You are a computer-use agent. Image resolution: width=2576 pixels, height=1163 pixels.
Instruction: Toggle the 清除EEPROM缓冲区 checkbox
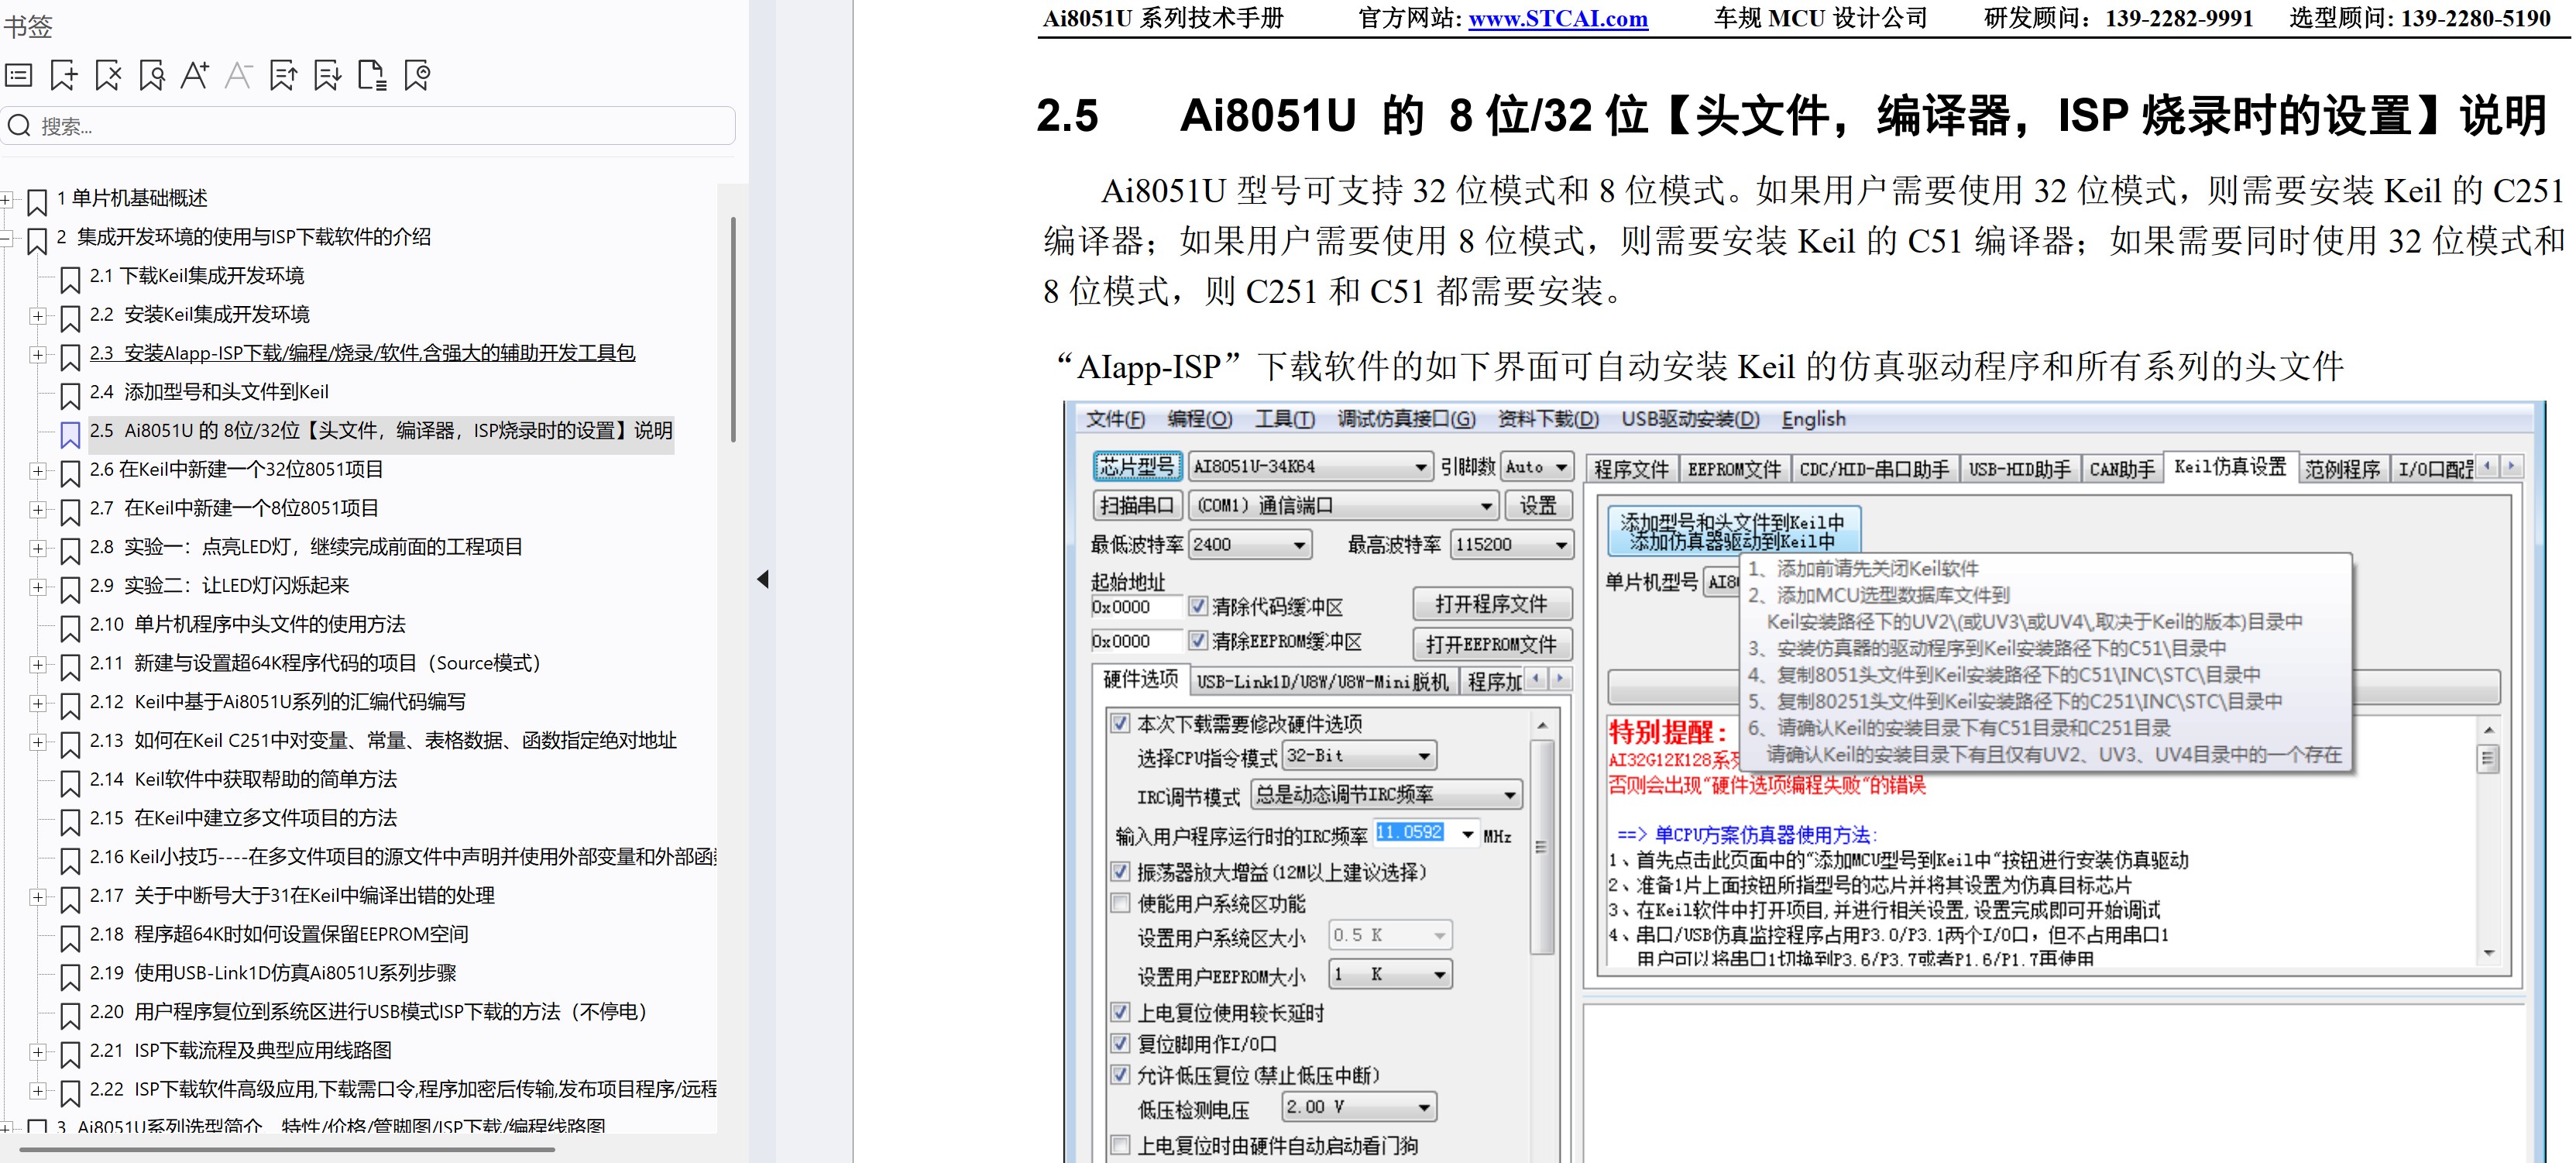[x=1198, y=640]
